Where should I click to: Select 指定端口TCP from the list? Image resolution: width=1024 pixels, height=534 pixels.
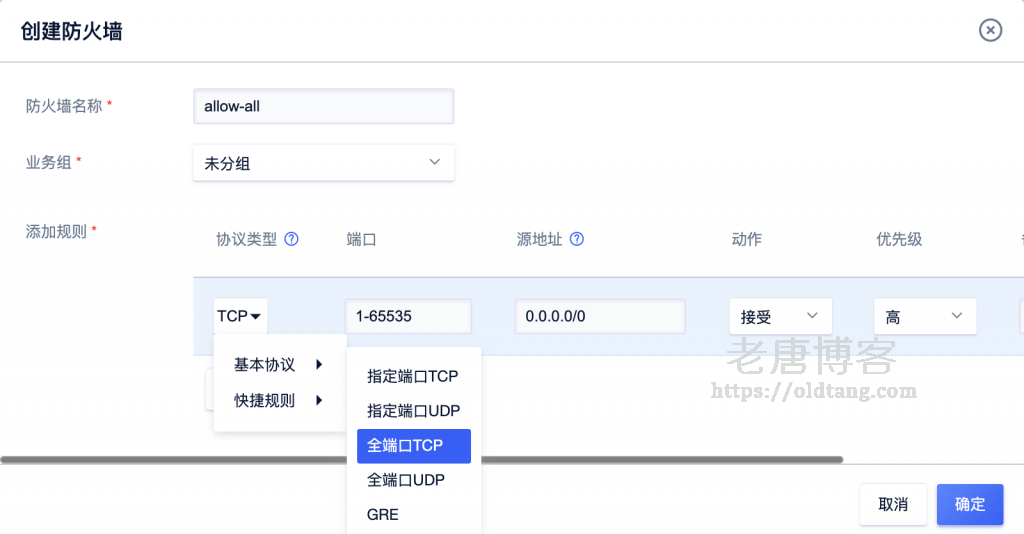413,376
